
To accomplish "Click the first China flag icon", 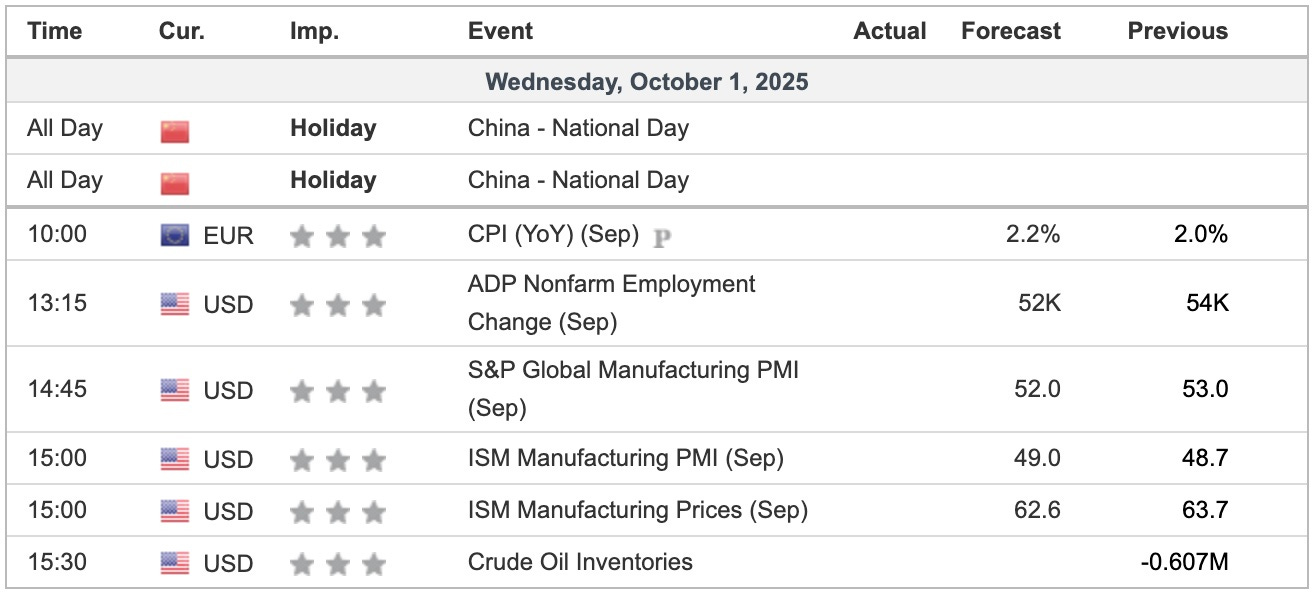I will click(174, 131).
